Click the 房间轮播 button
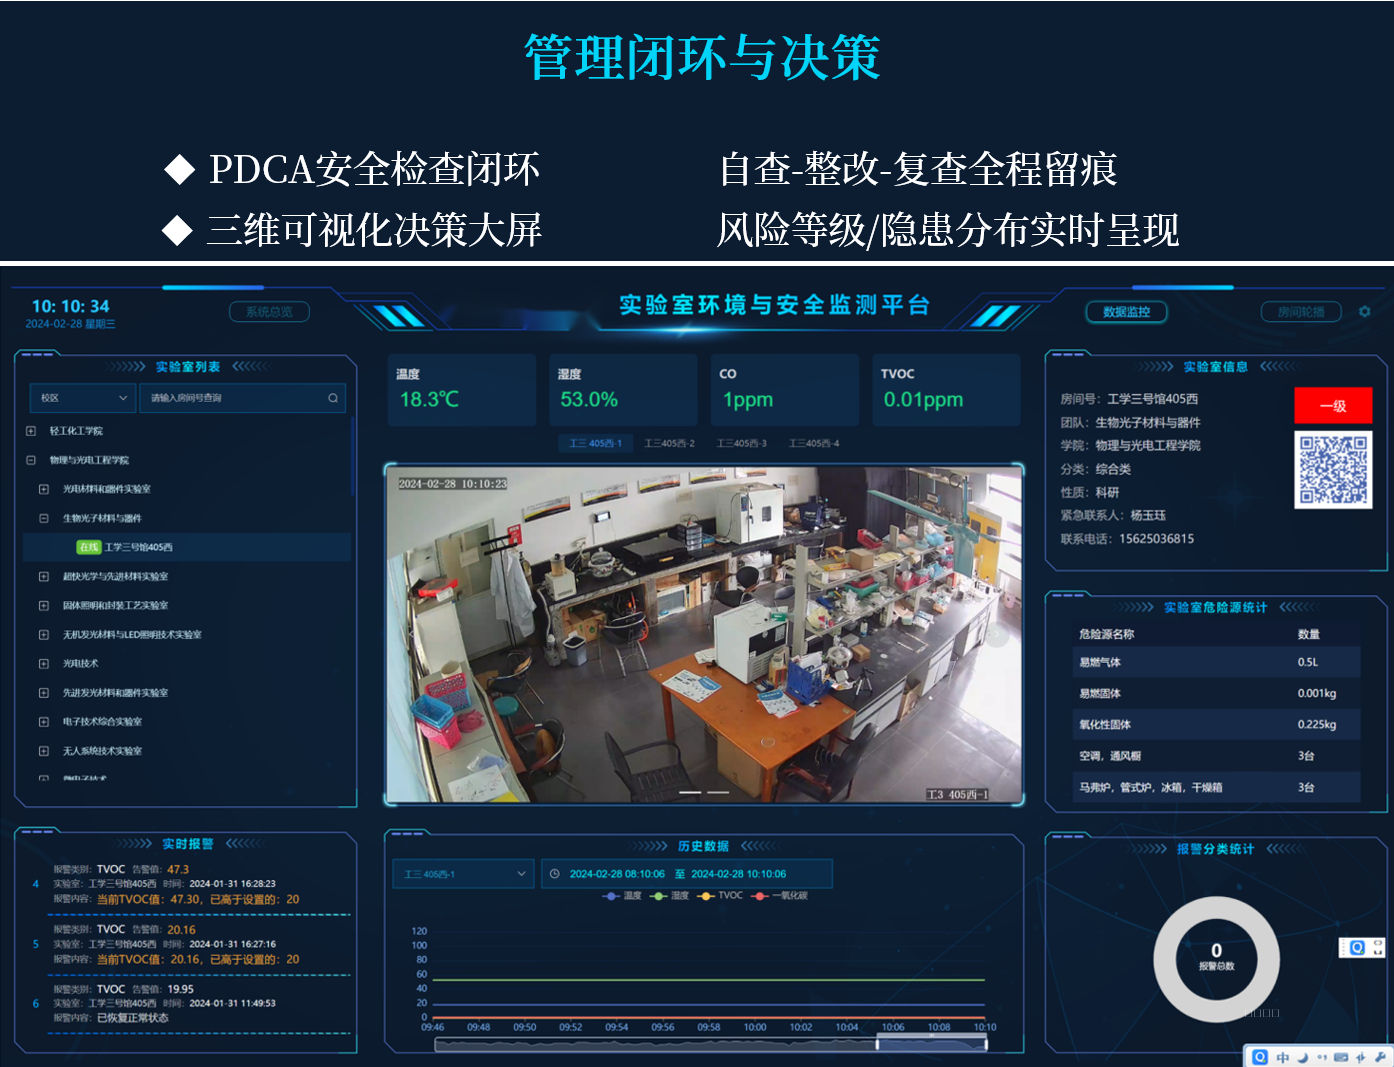 point(1301,312)
